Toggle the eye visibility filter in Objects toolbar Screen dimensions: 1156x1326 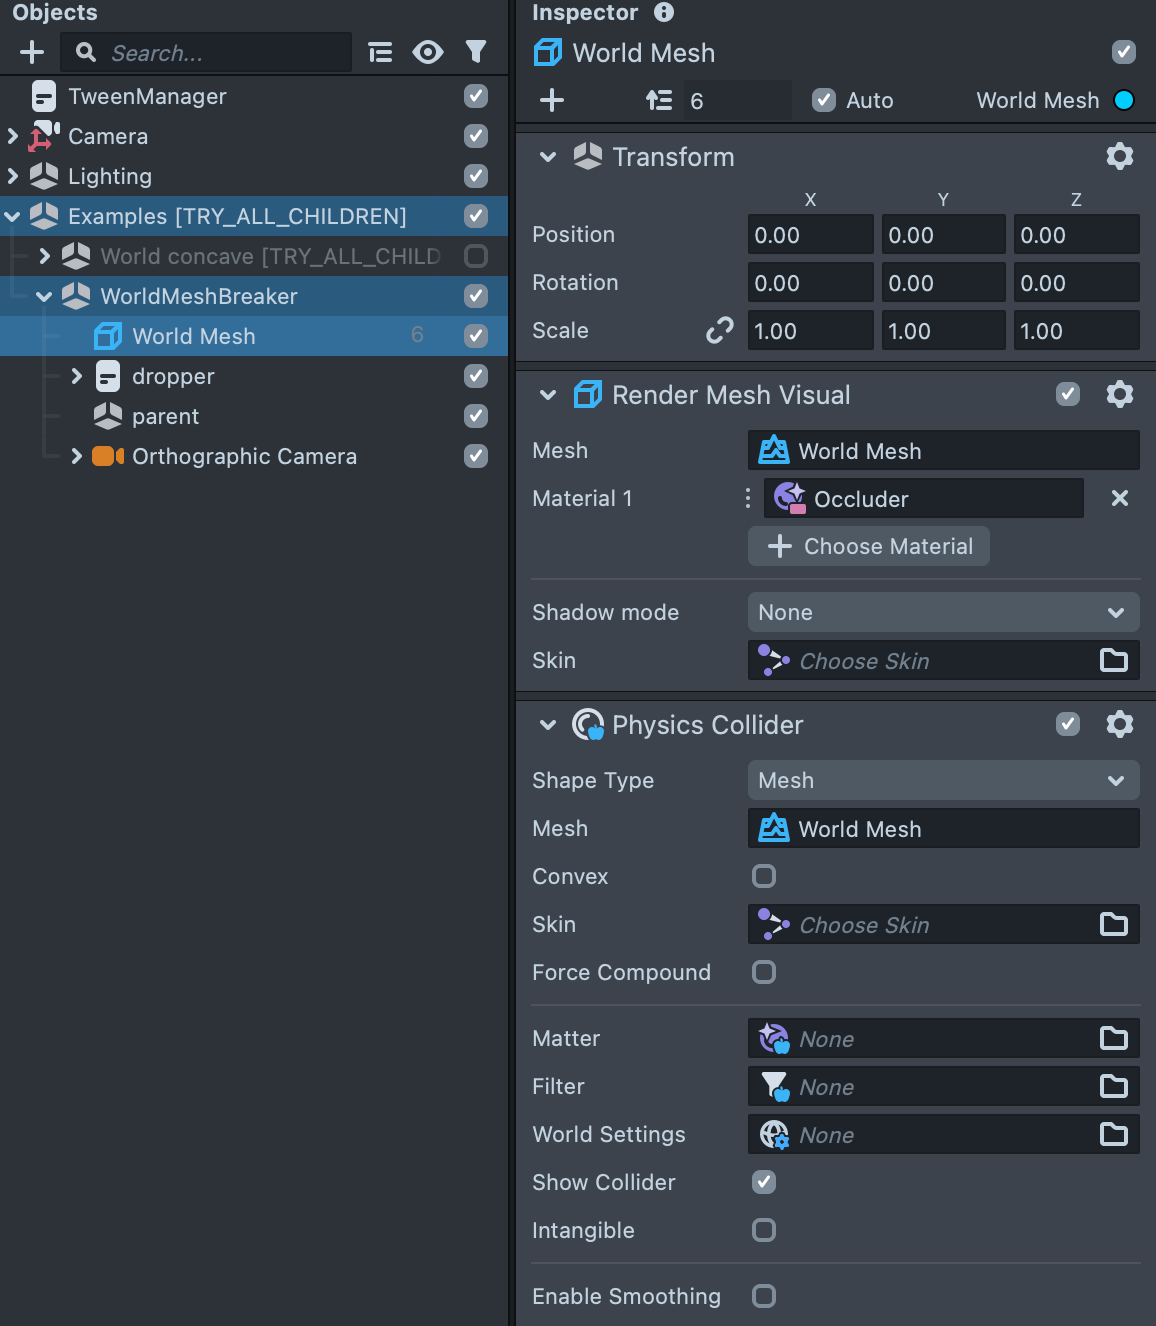click(x=428, y=52)
